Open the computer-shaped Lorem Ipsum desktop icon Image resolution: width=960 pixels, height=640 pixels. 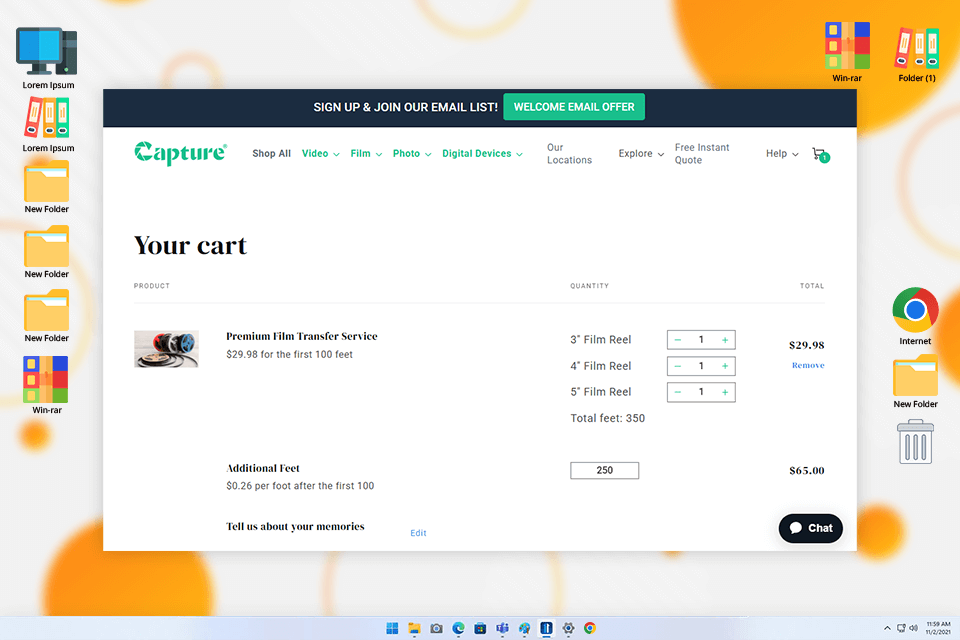click(48, 59)
